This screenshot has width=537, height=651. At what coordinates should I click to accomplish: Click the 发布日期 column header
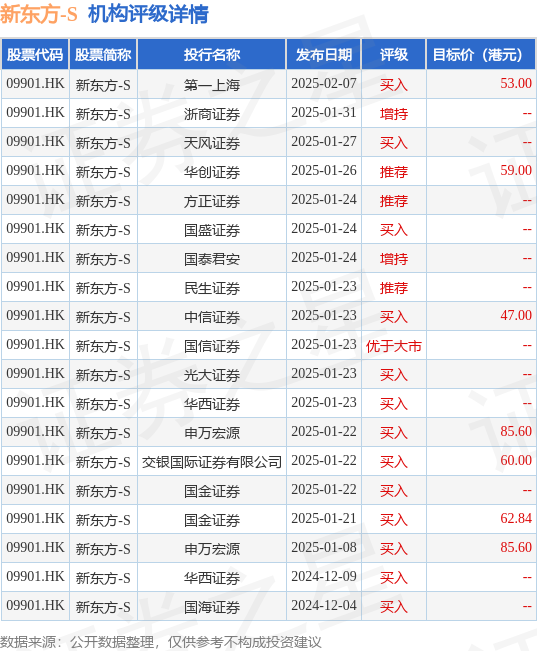(x=324, y=54)
